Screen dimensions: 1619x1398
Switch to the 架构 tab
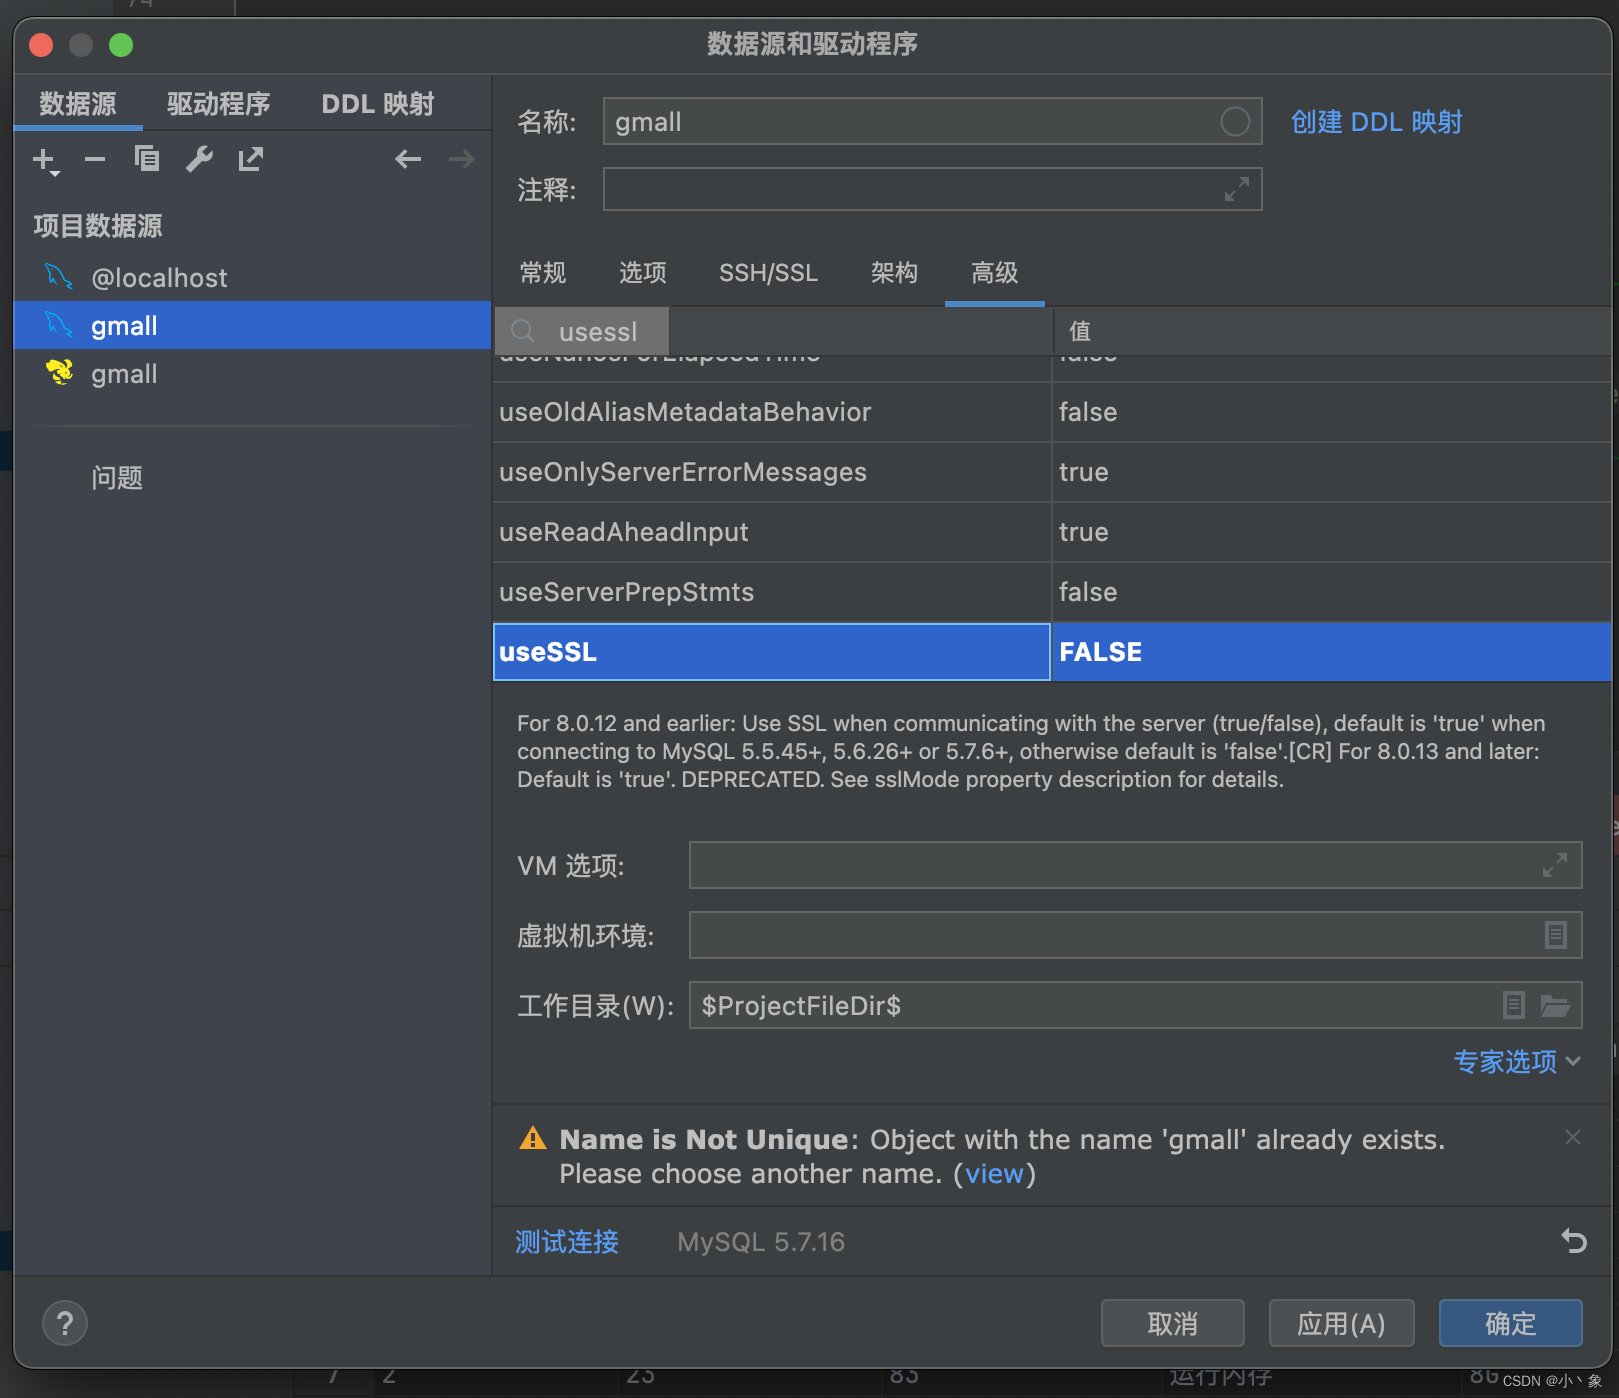[894, 273]
